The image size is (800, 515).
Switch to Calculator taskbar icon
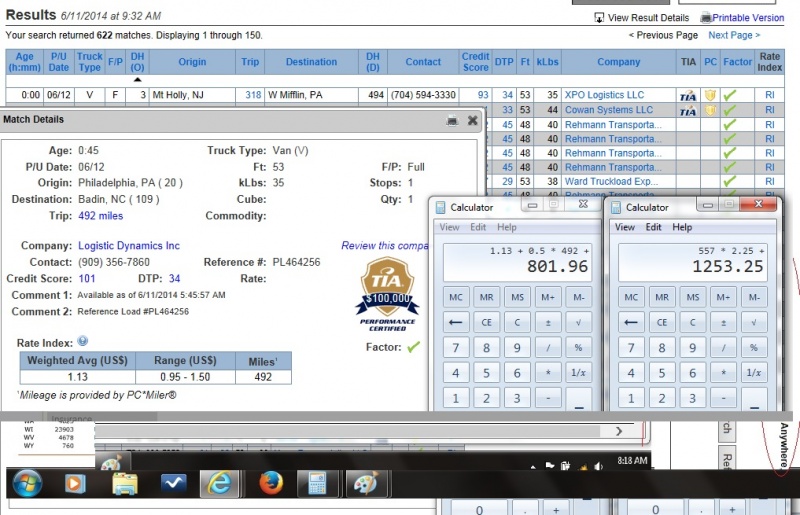click(317, 483)
